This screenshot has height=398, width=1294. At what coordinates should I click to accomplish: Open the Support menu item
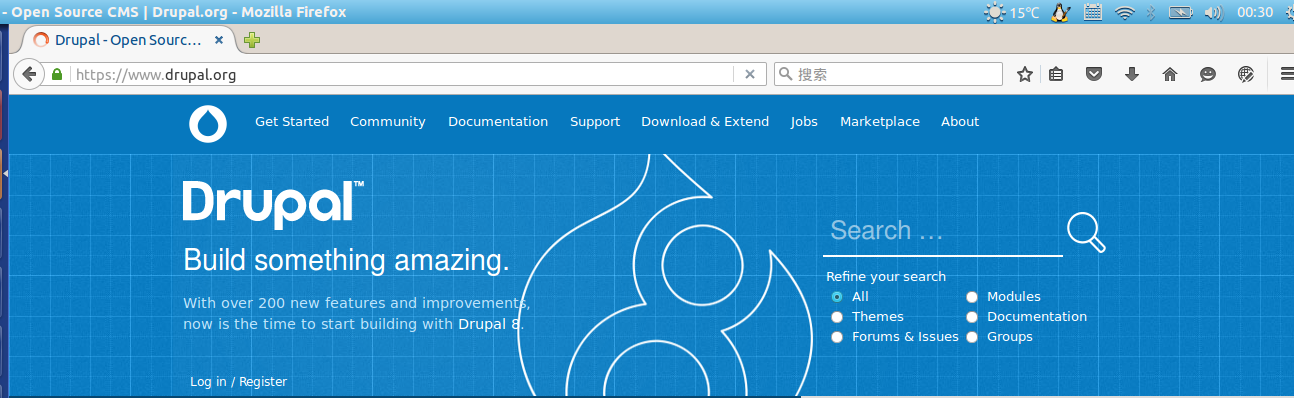(x=595, y=122)
